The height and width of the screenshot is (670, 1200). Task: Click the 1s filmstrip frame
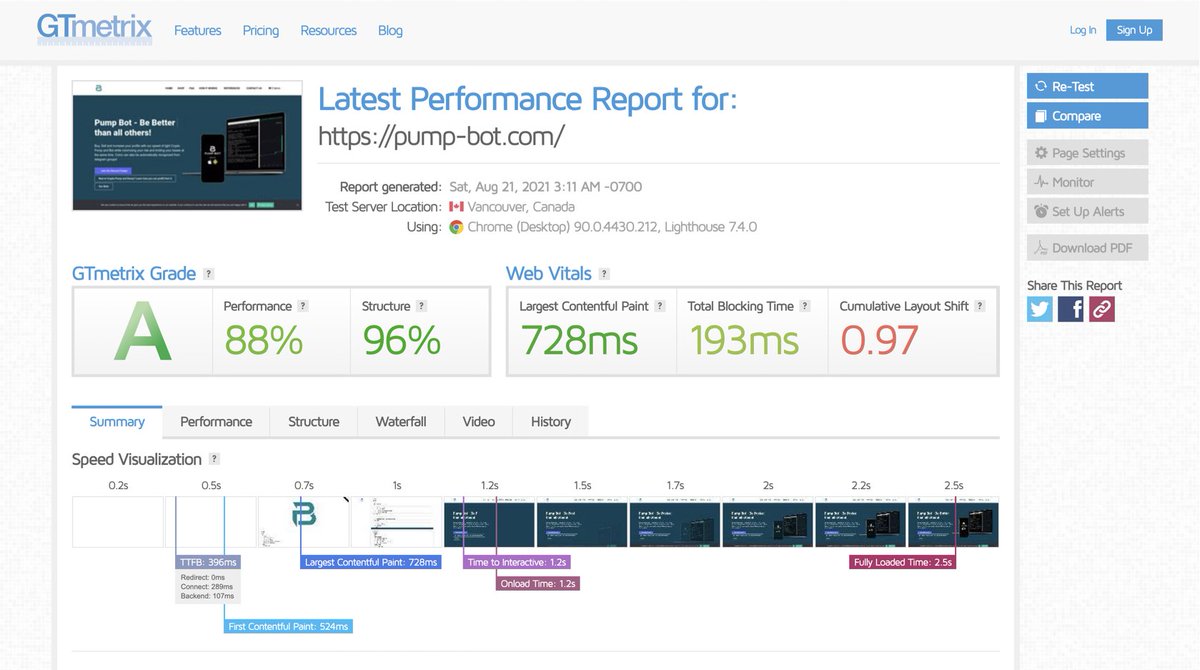pos(397,522)
